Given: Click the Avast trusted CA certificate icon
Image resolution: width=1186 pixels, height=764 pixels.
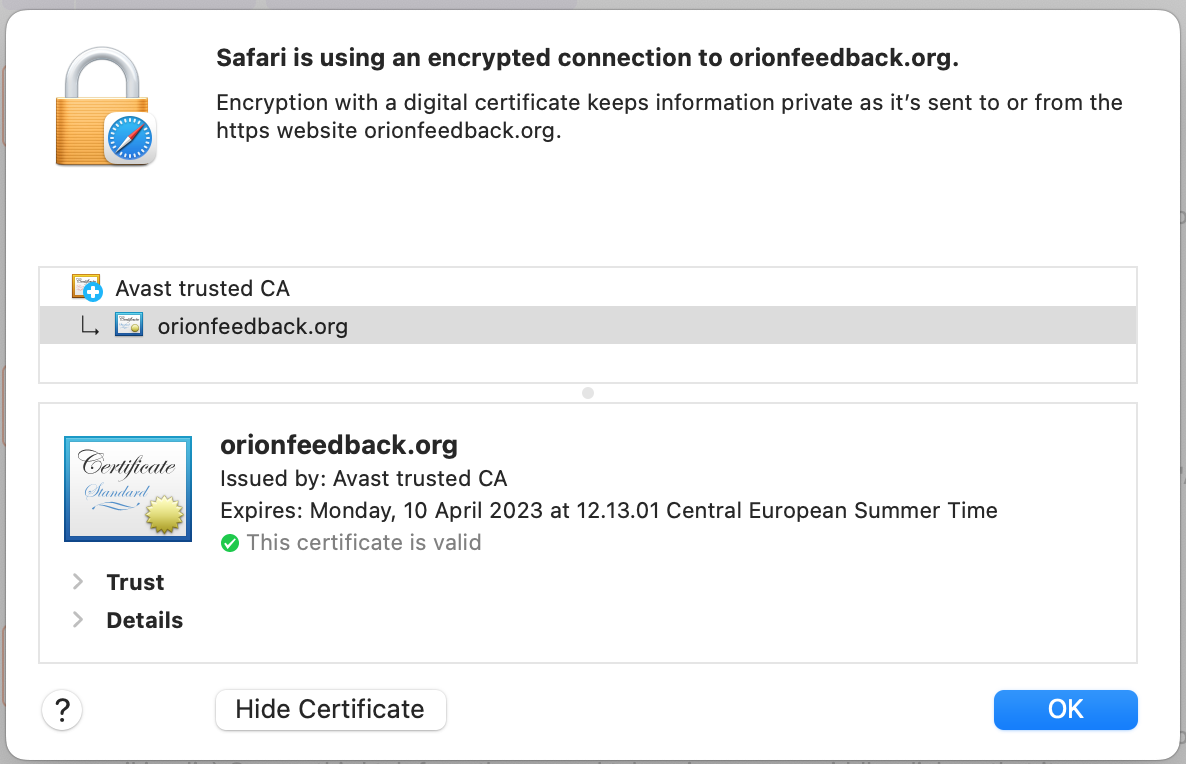Looking at the screenshot, I should [87, 288].
